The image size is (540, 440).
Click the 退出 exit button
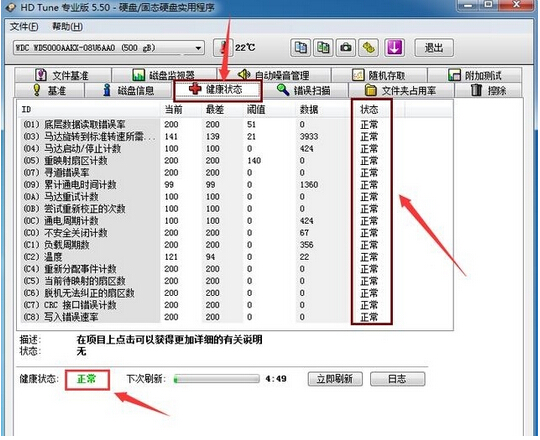click(x=434, y=48)
